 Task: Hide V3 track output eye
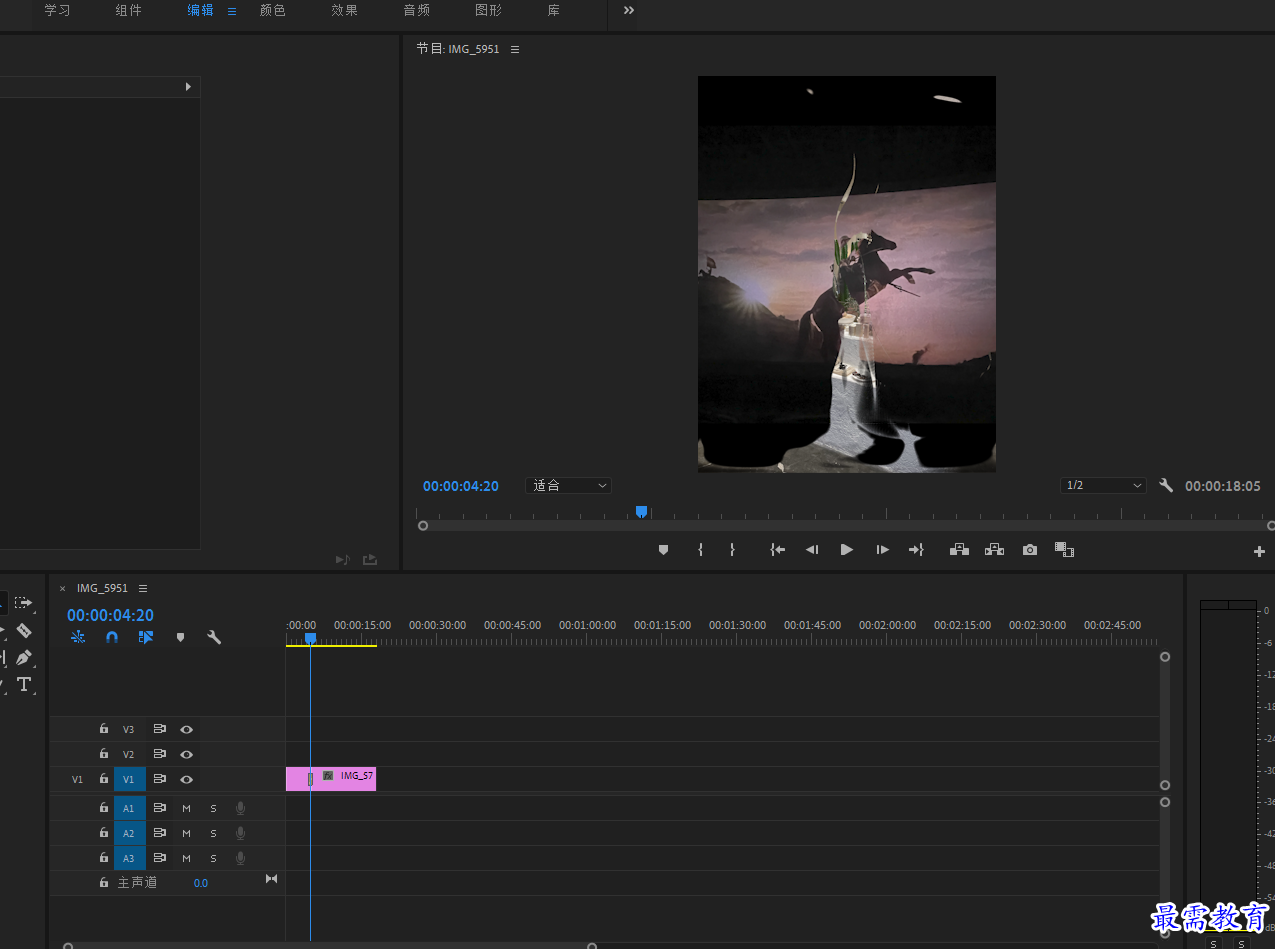[x=186, y=729]
